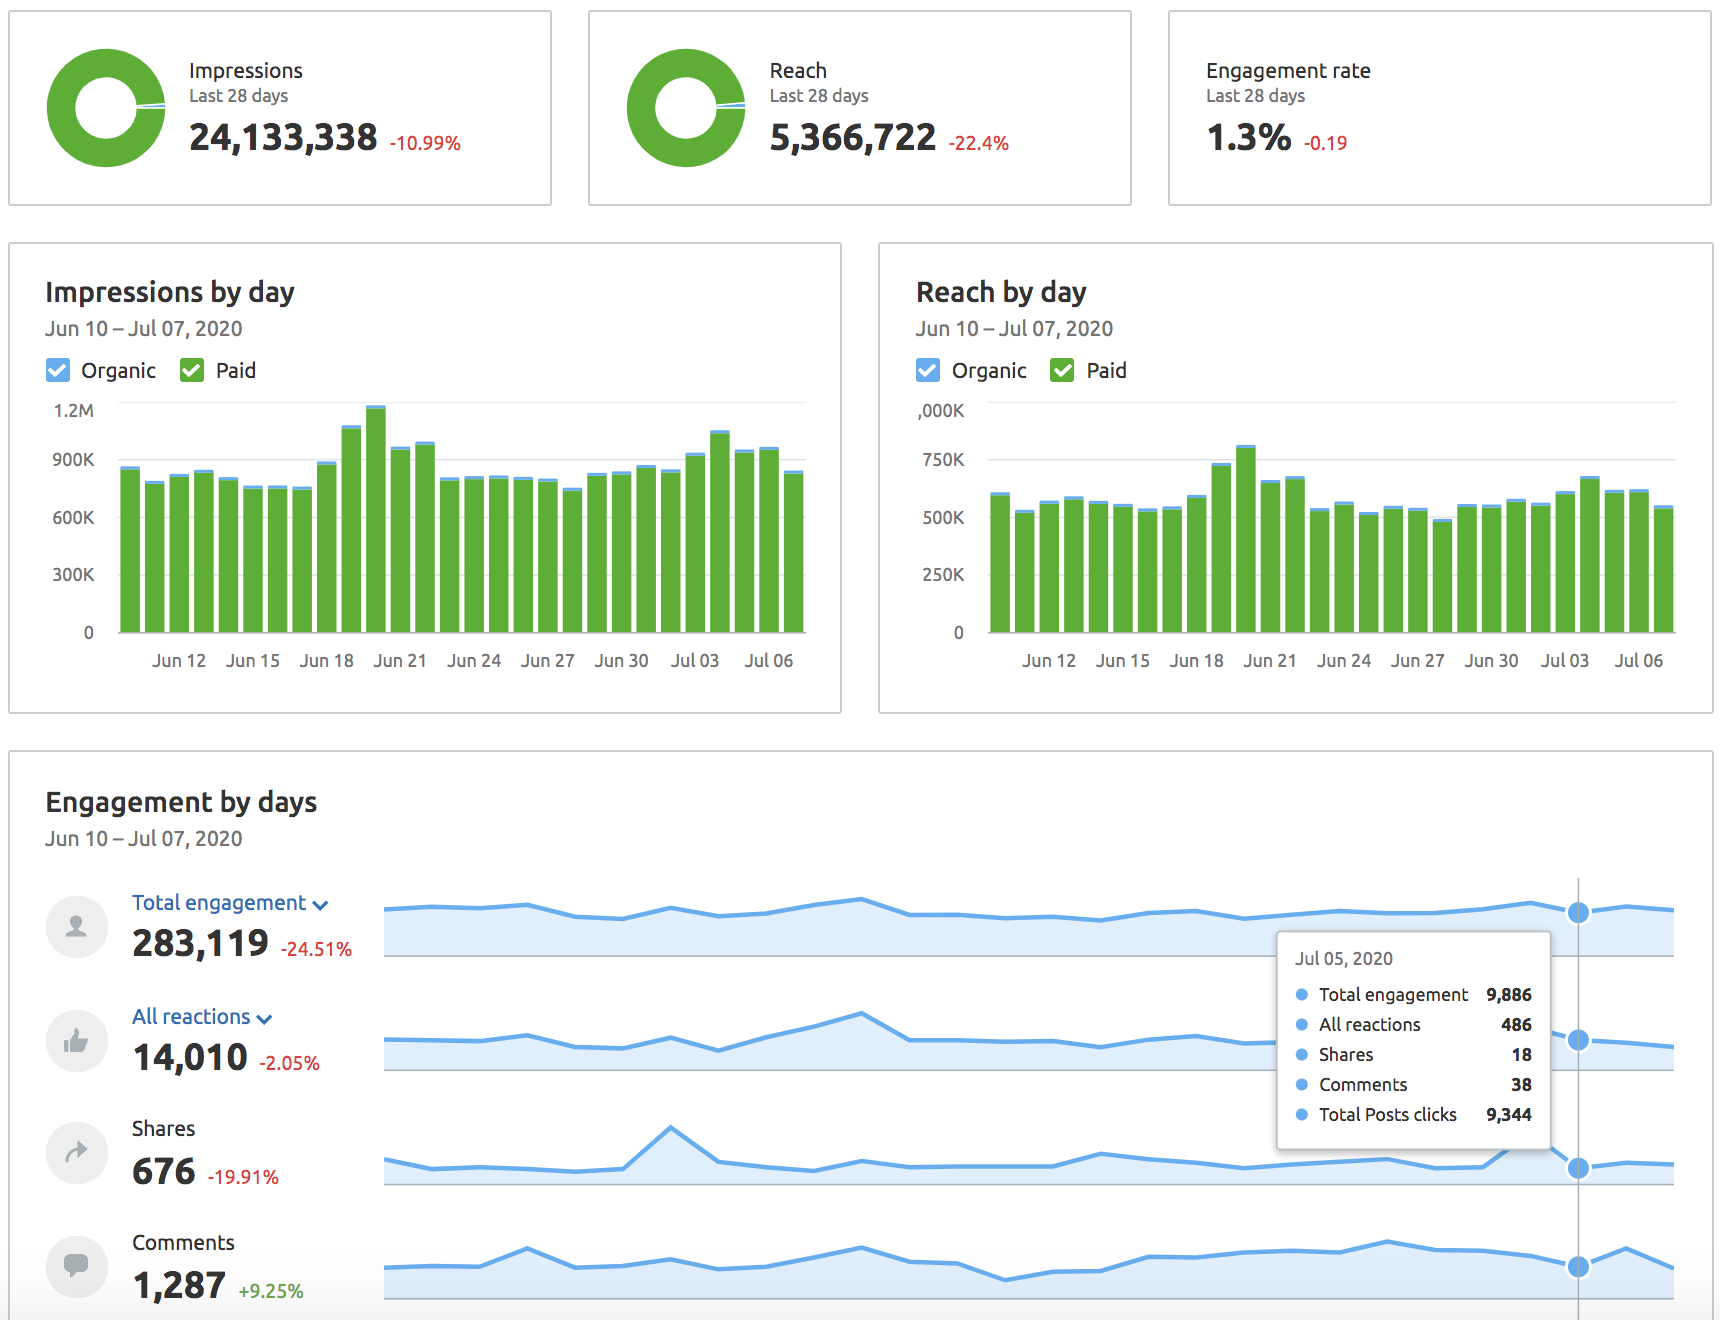Viewport: 1720px width, 1320px height.
Task: Click the -10.99% impressions change
Action: click(x=425, y=143)
